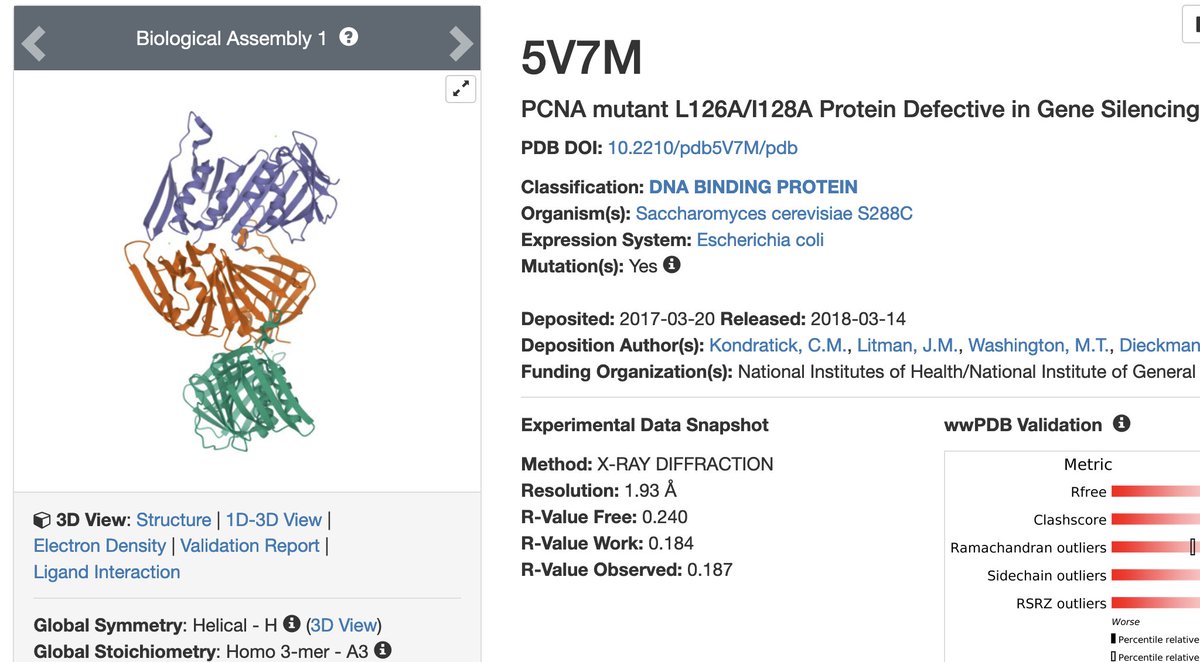1200x662 pixels.
Task: Show info icon next to Mutation(s)
Action: [672, 265]
